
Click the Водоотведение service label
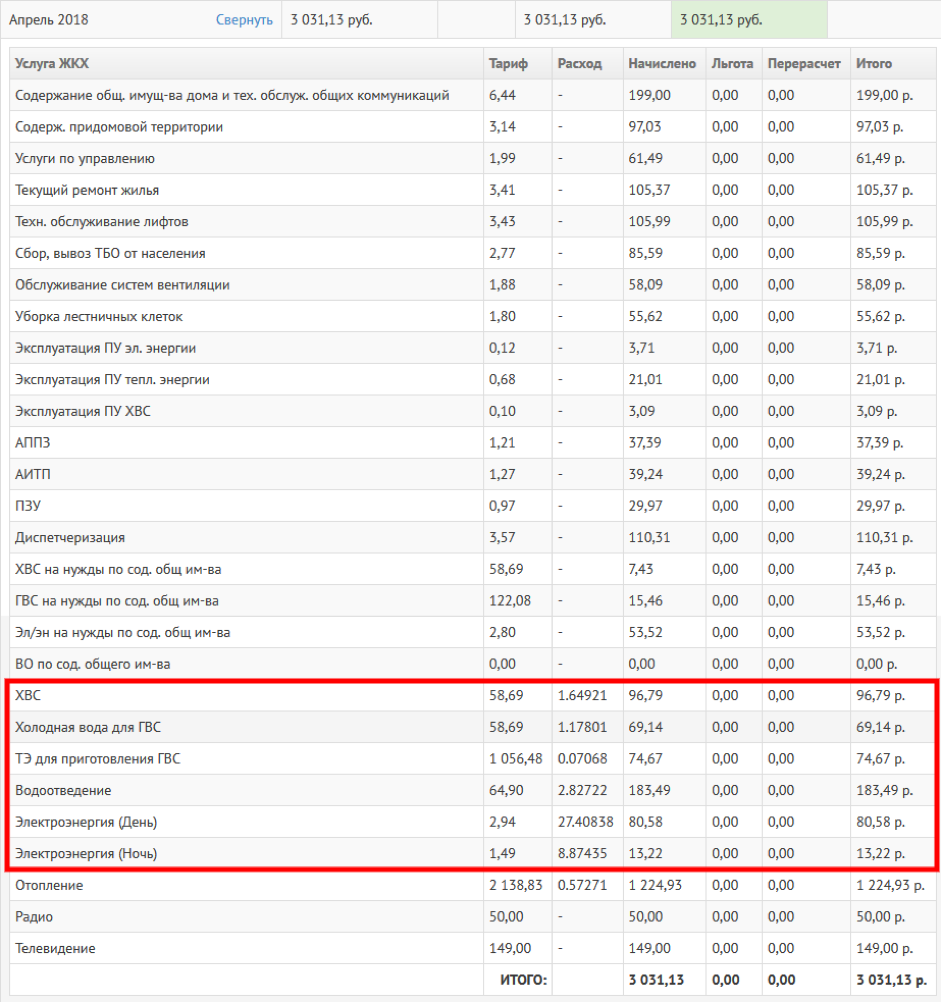63,790
